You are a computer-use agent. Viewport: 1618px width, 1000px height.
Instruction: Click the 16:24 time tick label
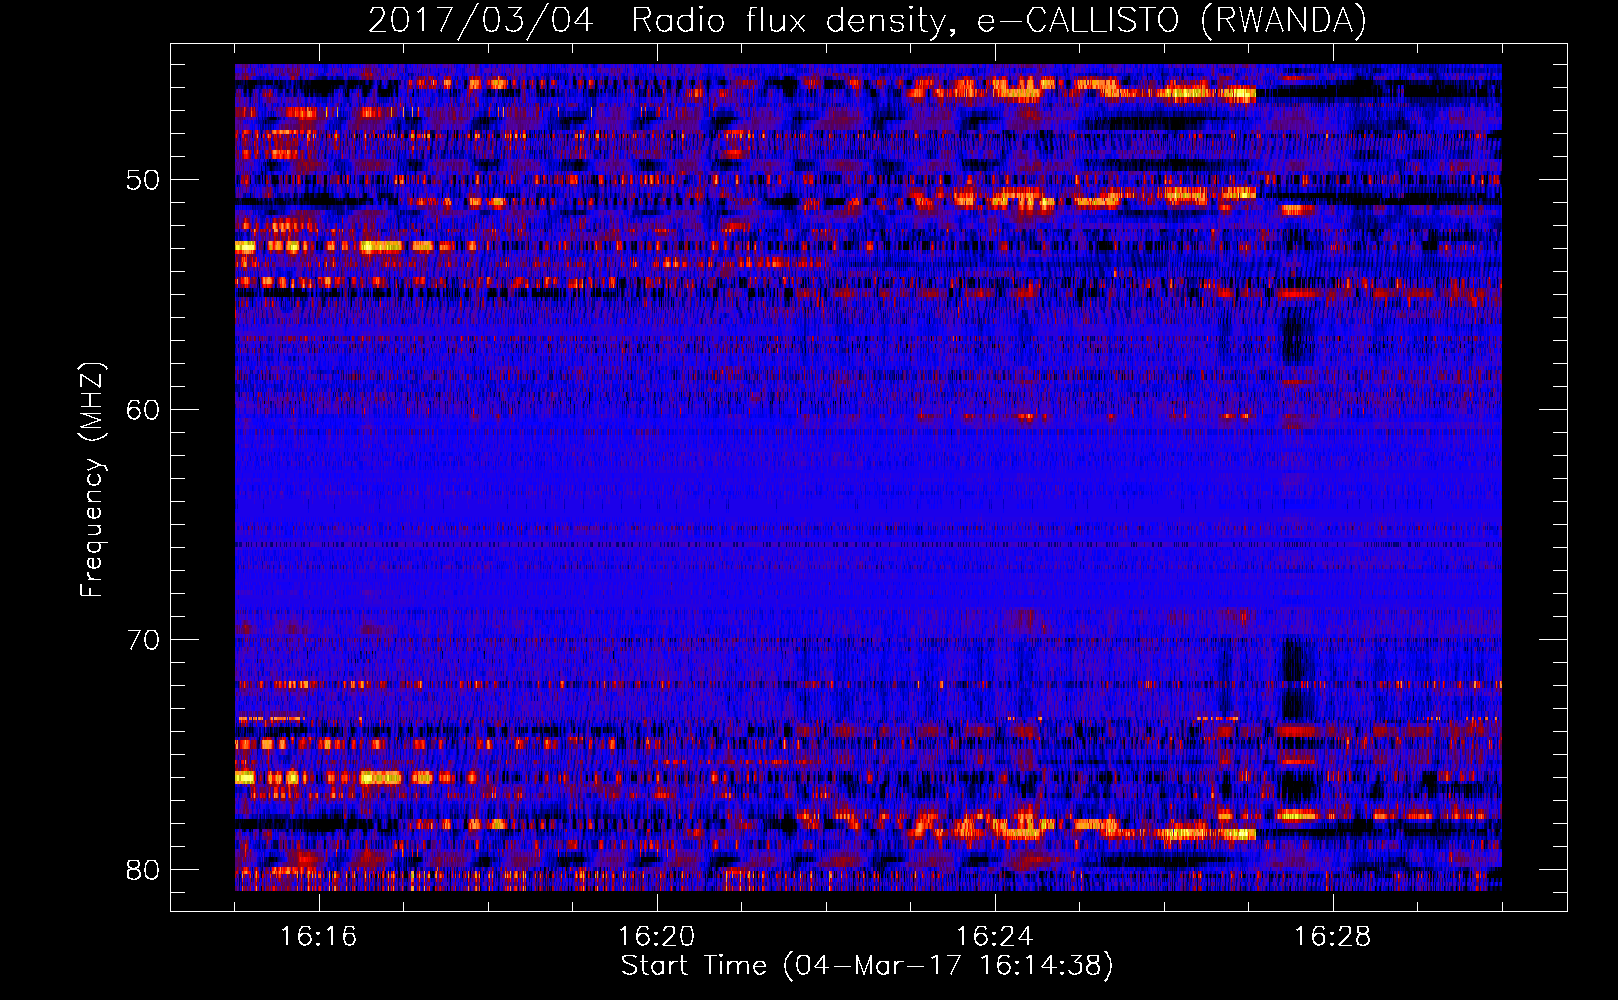[x=994, y=937]
